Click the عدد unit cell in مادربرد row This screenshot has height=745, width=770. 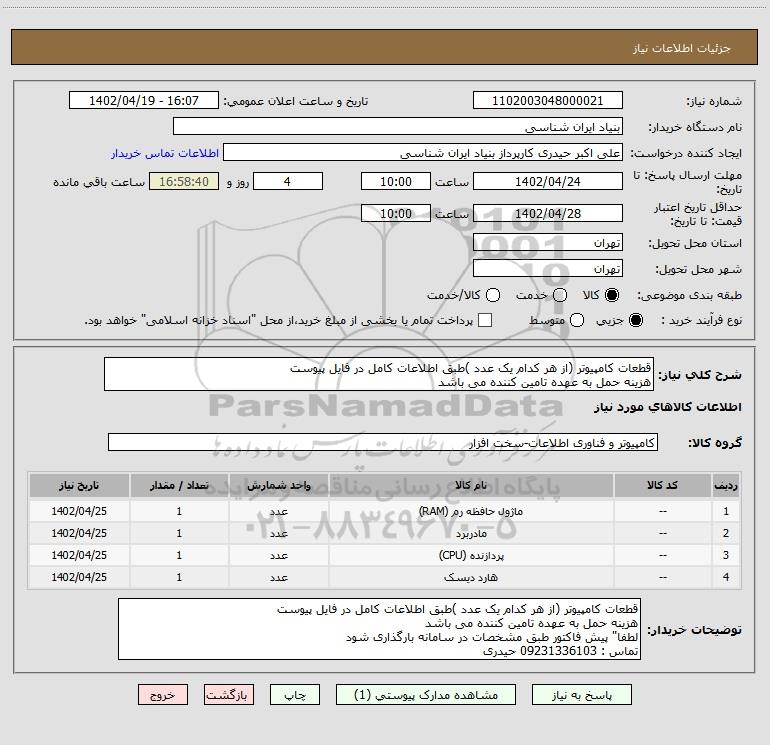click(x=278, y=533)
